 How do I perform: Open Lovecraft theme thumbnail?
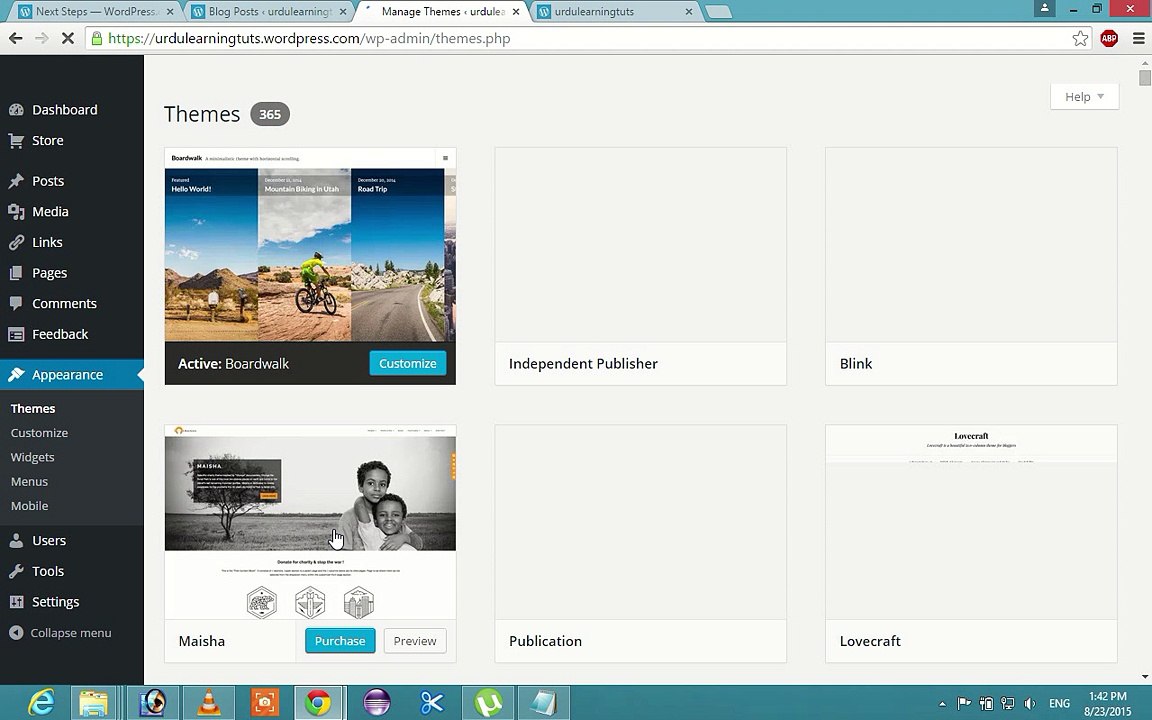click(971, 522)
